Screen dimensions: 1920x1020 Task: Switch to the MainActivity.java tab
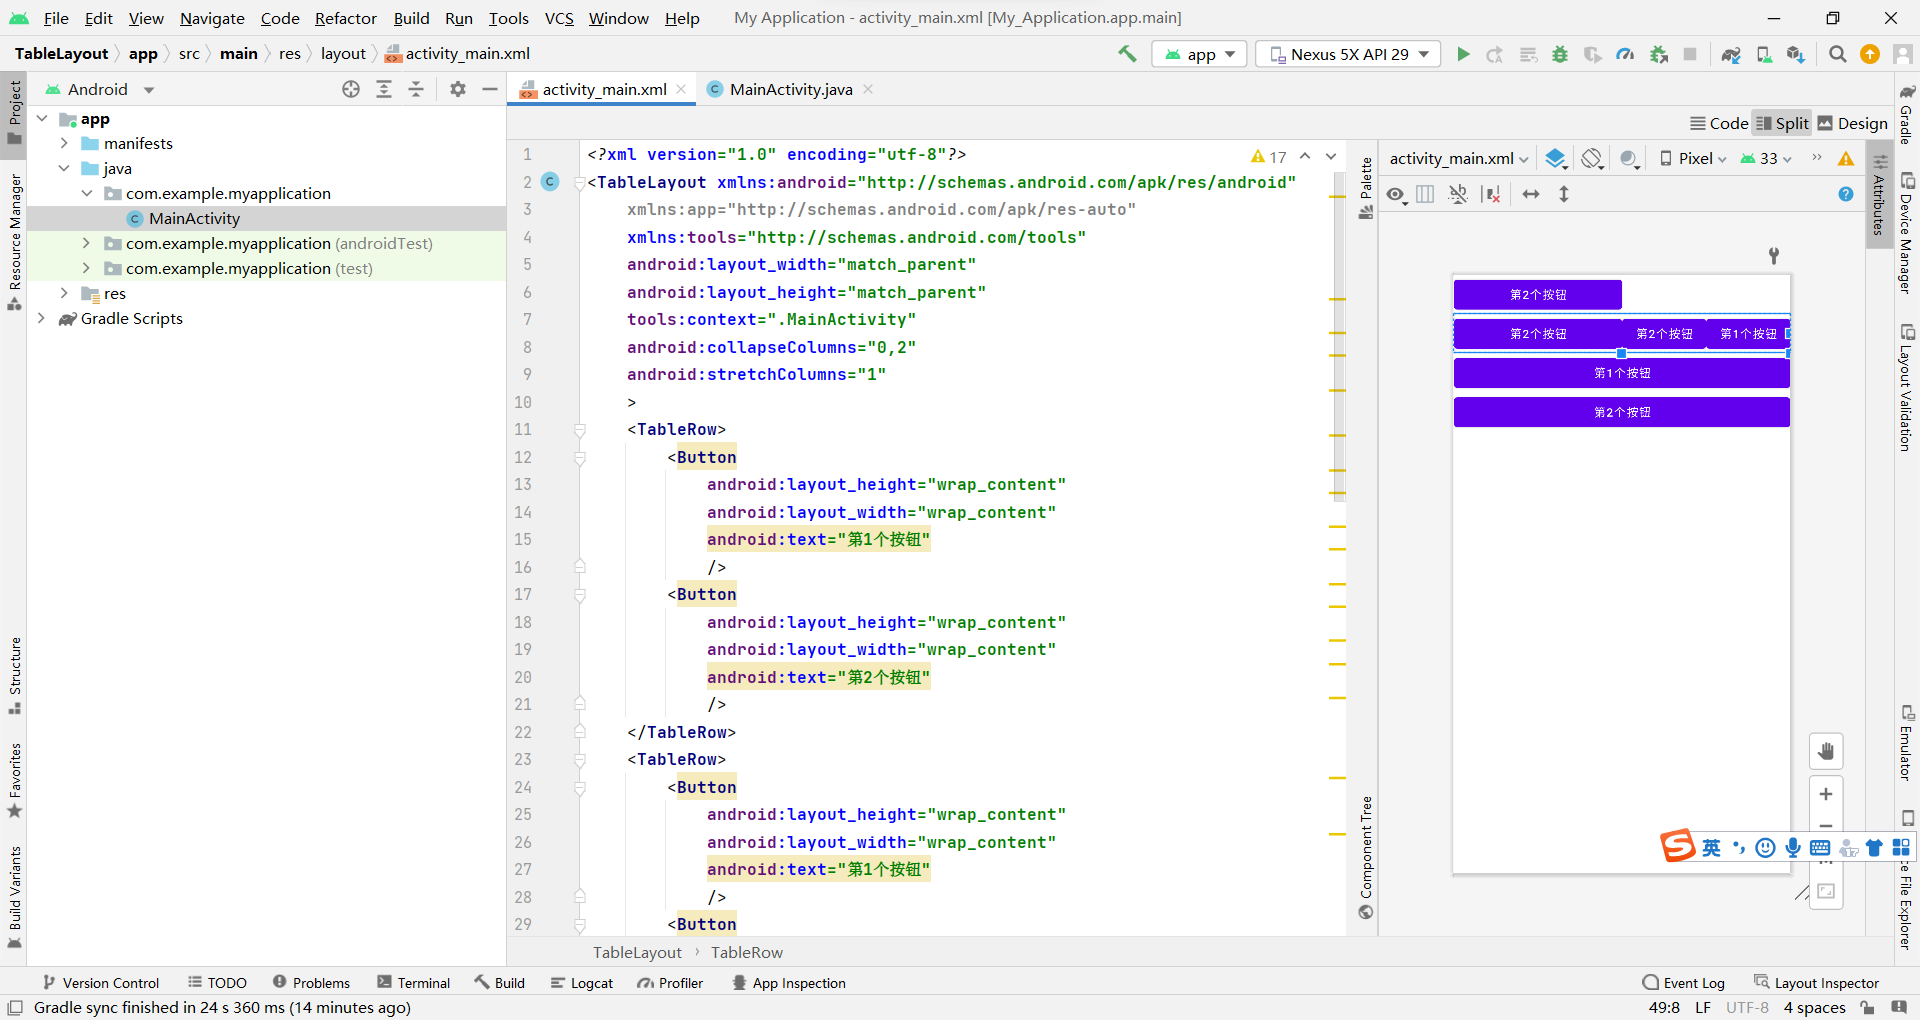(x=789, y=89)
